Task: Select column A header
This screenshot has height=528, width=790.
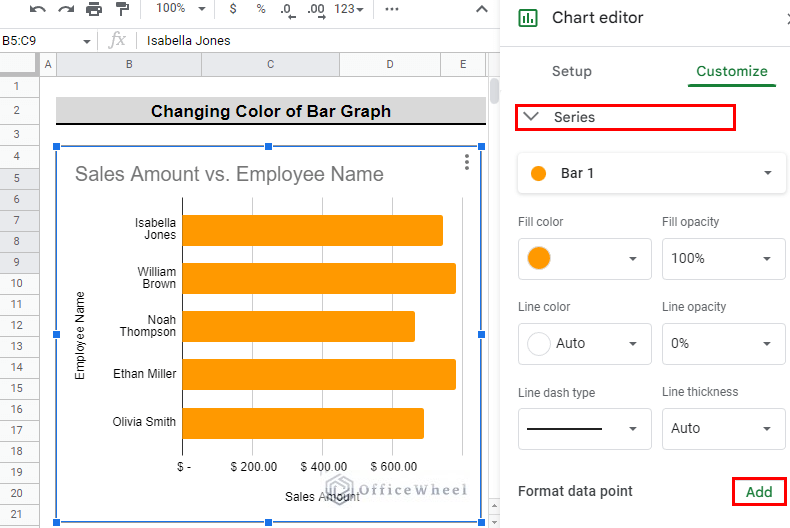Action: pyautogui.click(x=48, y=64)
